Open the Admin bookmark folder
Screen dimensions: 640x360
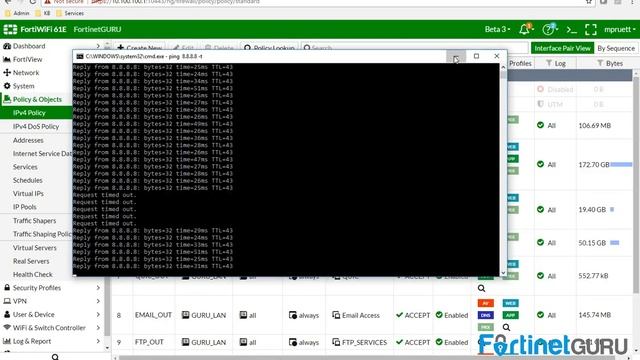pyautogui.click(x=17, y=13)
